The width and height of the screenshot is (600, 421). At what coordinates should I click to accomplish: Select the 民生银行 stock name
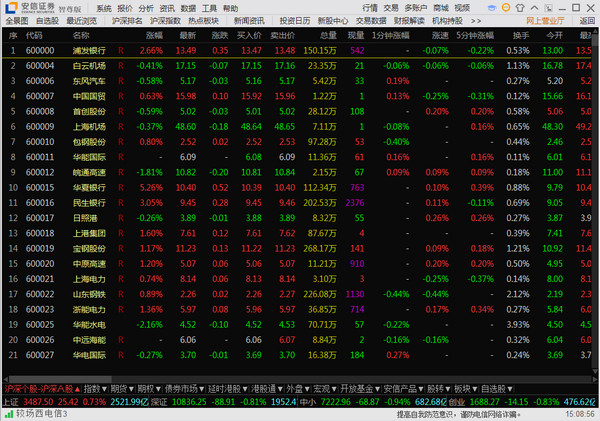pyautogui.click(x=89, y=203)
